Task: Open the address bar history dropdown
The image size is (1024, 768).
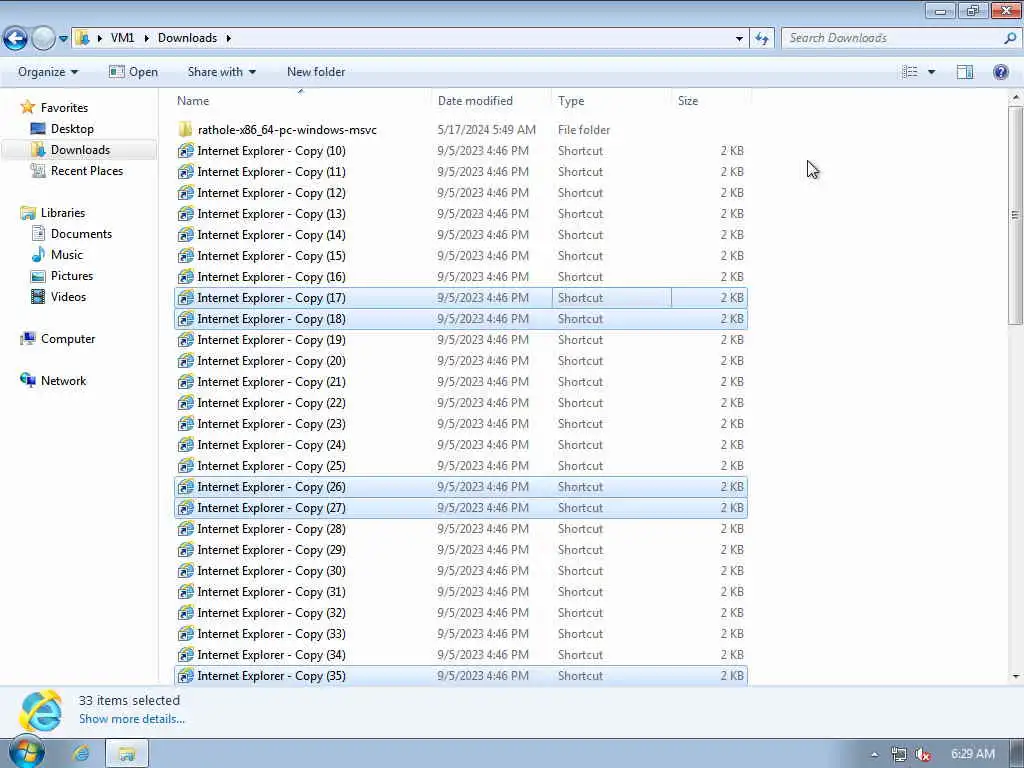Action: (x=739, y=39)
